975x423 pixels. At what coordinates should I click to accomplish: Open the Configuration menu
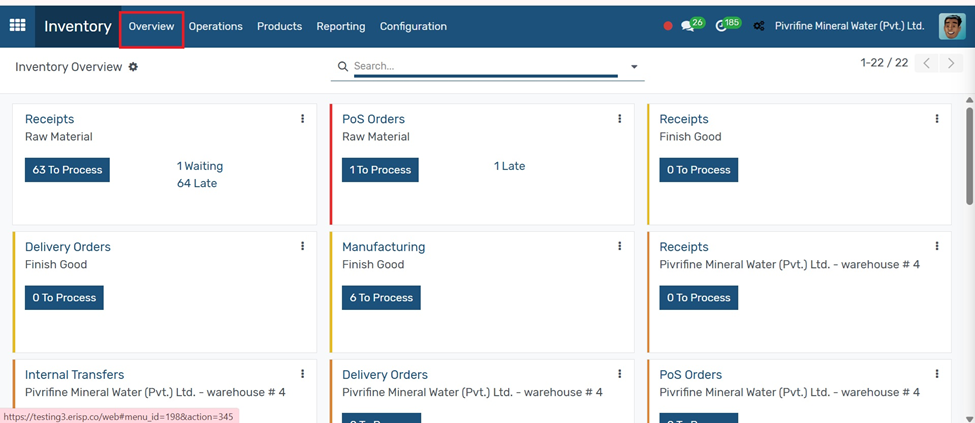click(413, 26)
